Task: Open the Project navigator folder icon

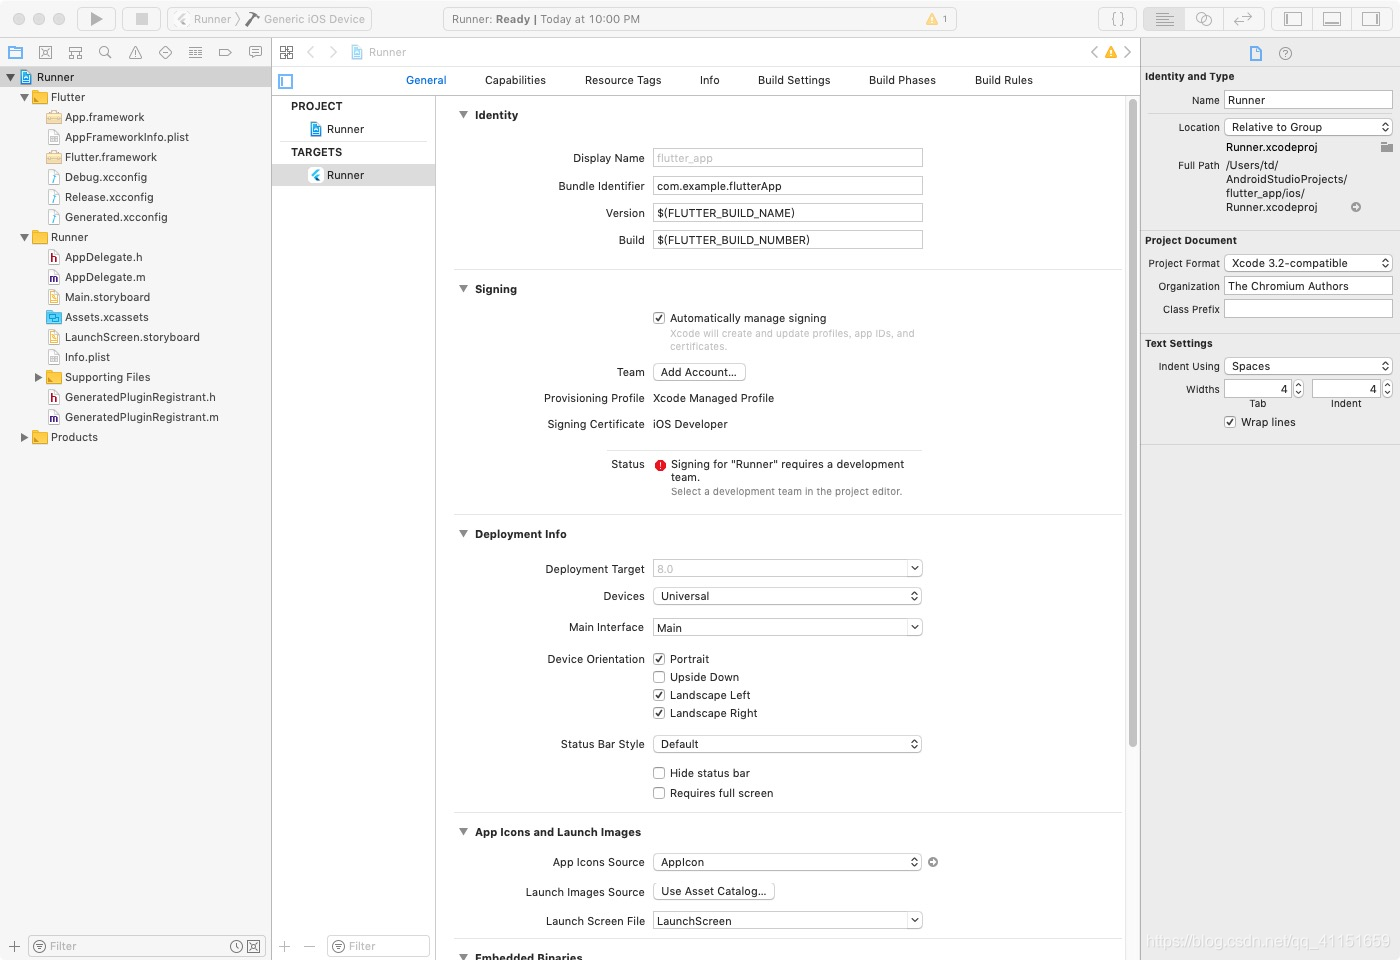Action: [15, 52]
